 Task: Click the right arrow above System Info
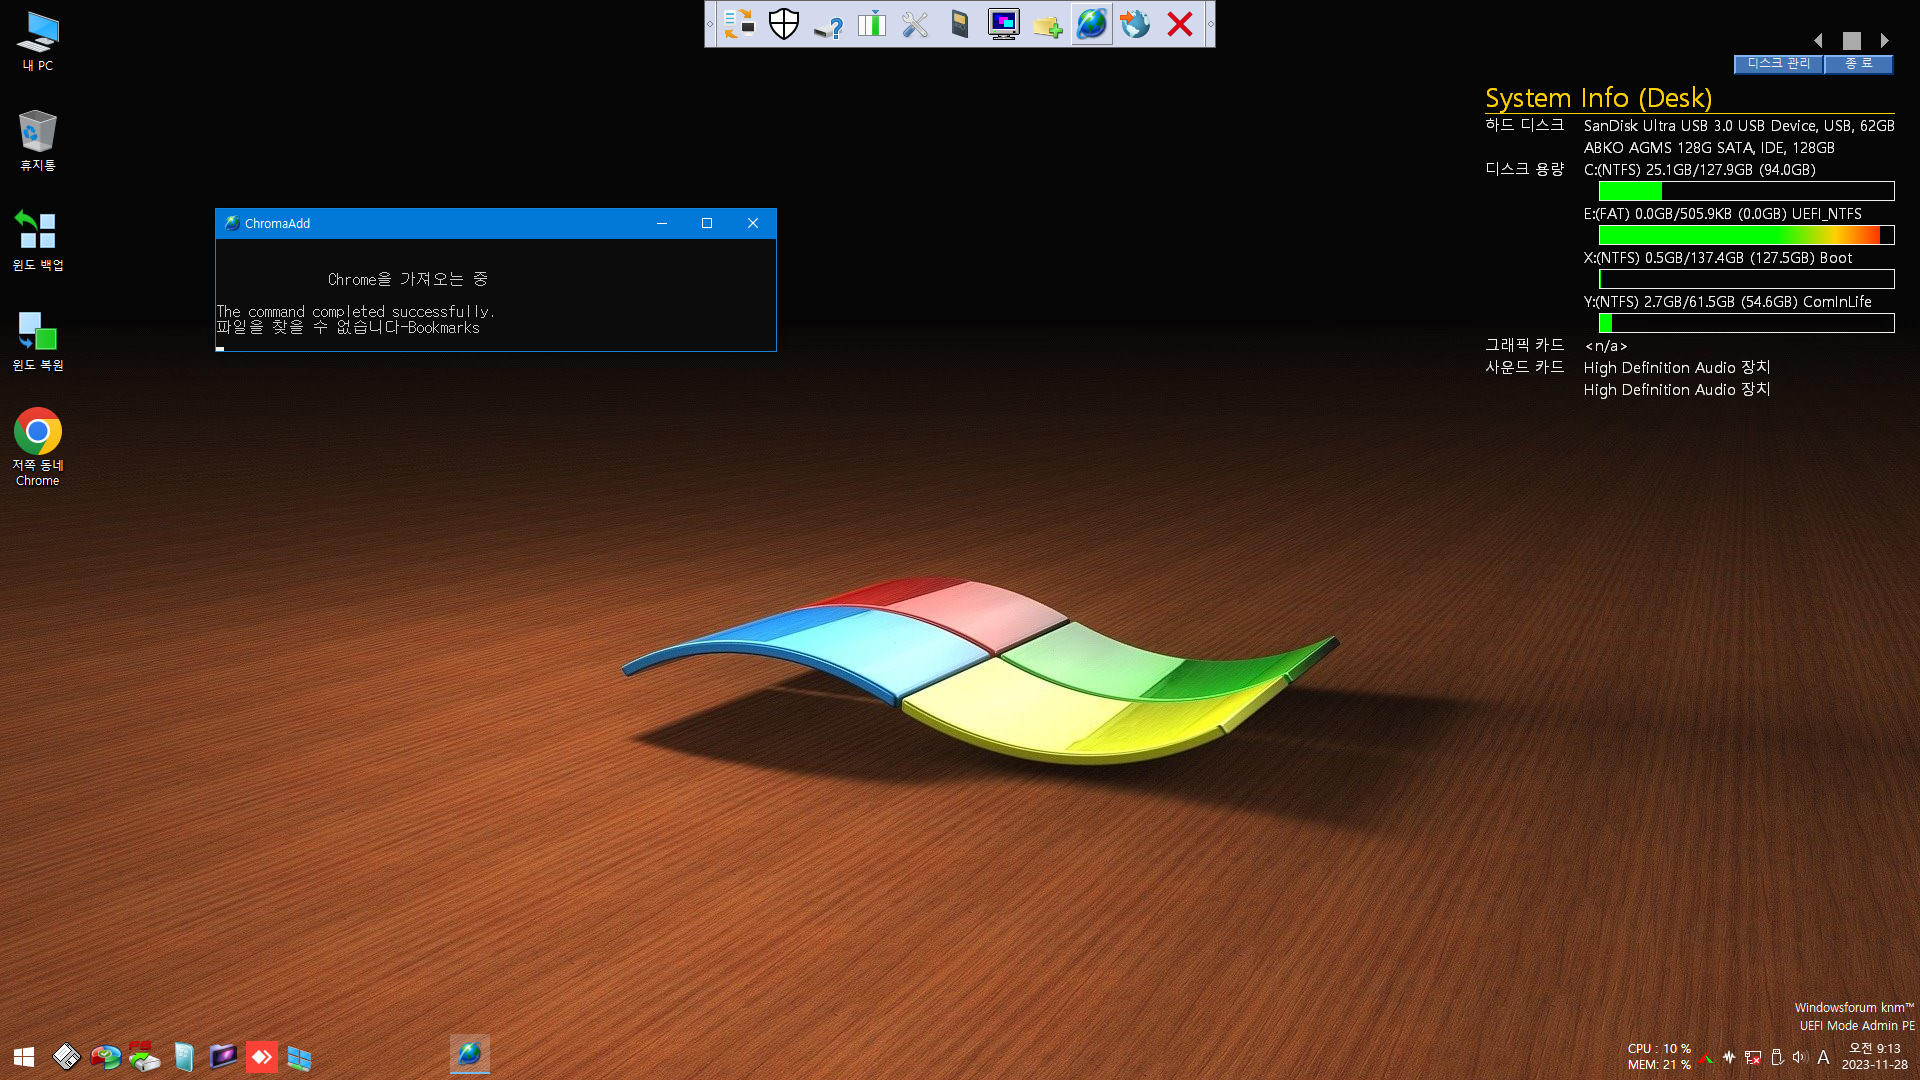[x=1885, y=41]
